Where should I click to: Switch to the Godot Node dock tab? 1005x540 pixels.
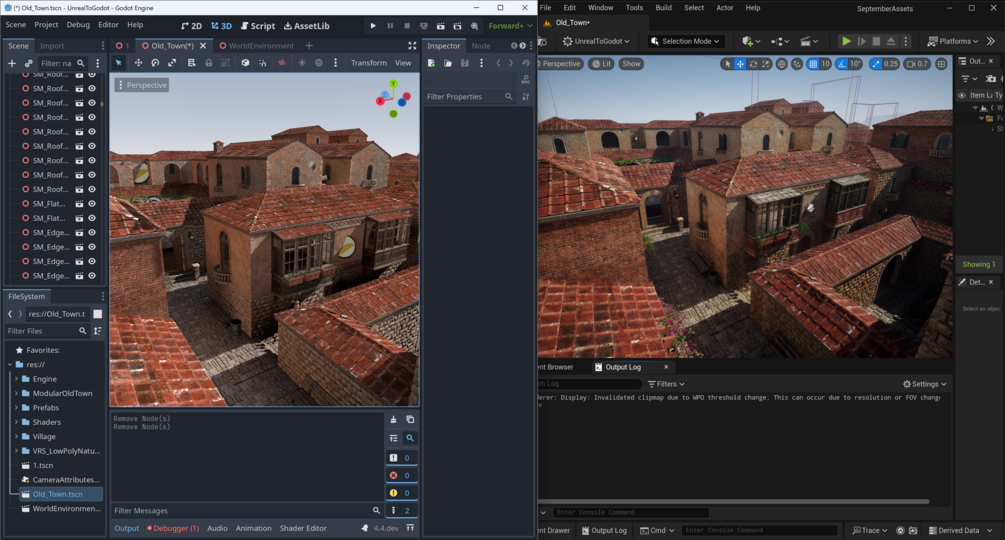pyautogui.click(x=481, y=45)
